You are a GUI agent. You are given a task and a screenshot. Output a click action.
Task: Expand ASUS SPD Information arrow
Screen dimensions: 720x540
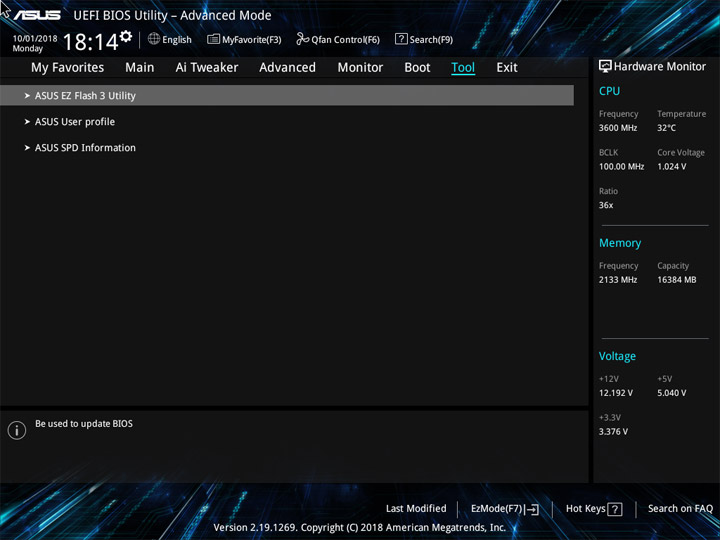coord(27,147)
